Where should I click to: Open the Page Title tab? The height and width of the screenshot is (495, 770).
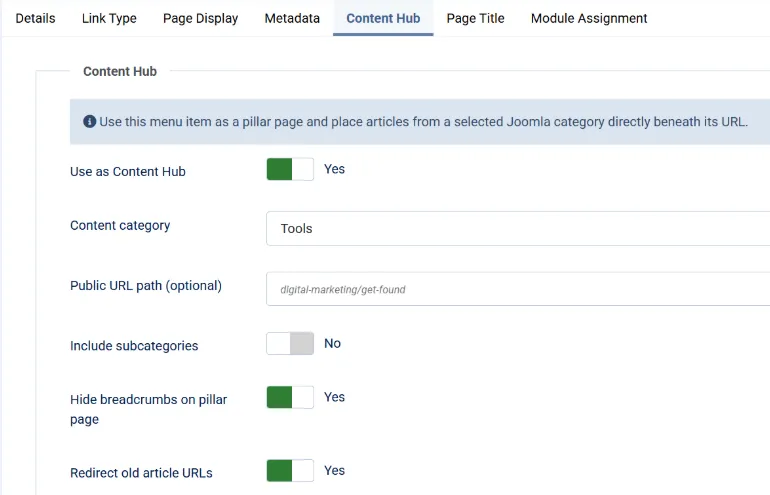(475, 18)
